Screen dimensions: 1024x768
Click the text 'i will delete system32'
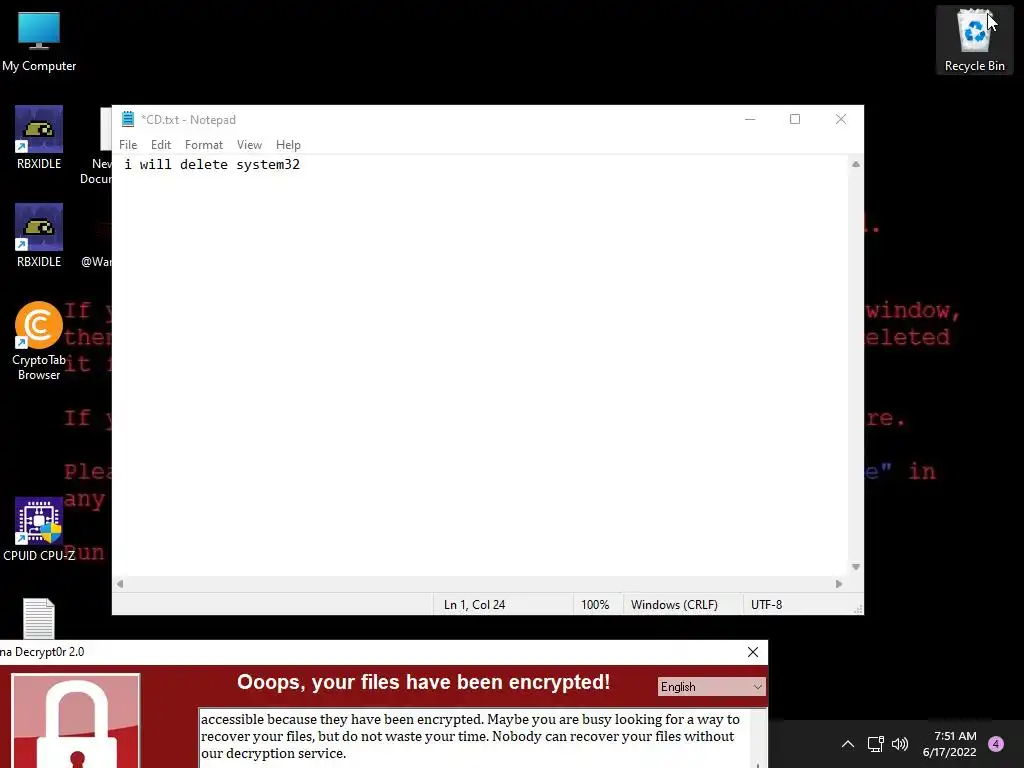[212, 165]
